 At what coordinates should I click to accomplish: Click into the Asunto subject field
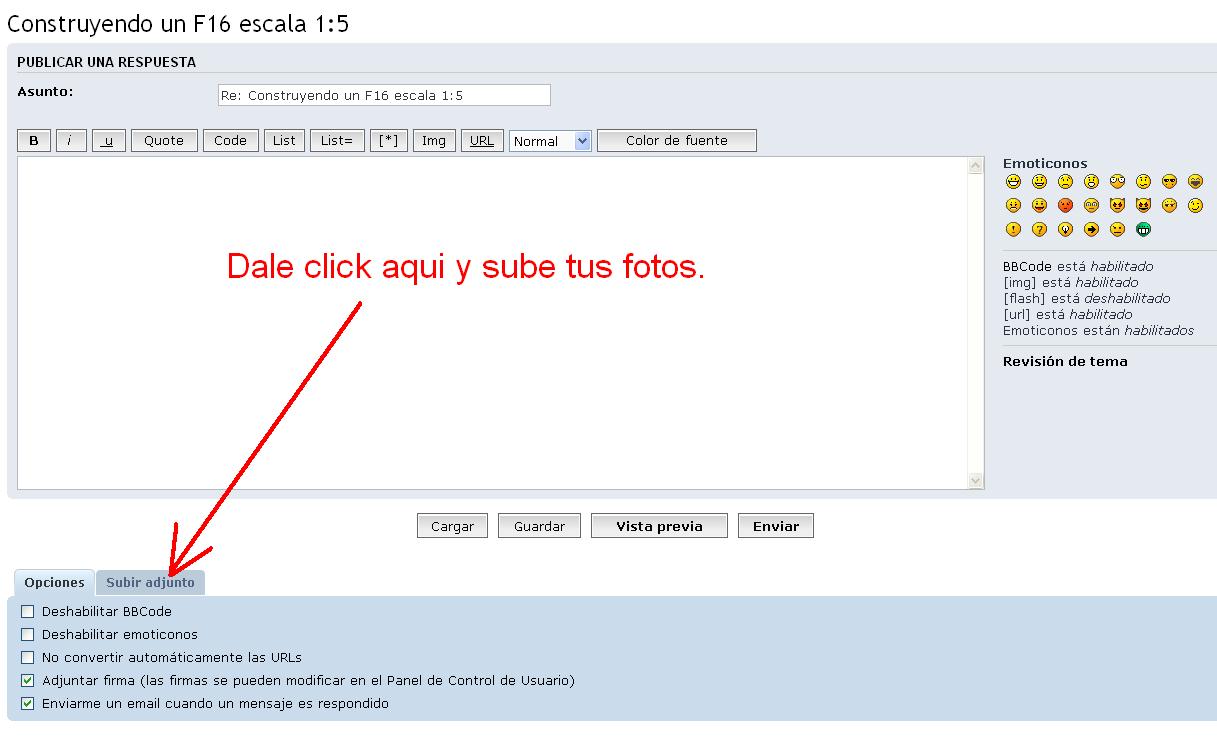pyautogui.click(x=384, y=95)
